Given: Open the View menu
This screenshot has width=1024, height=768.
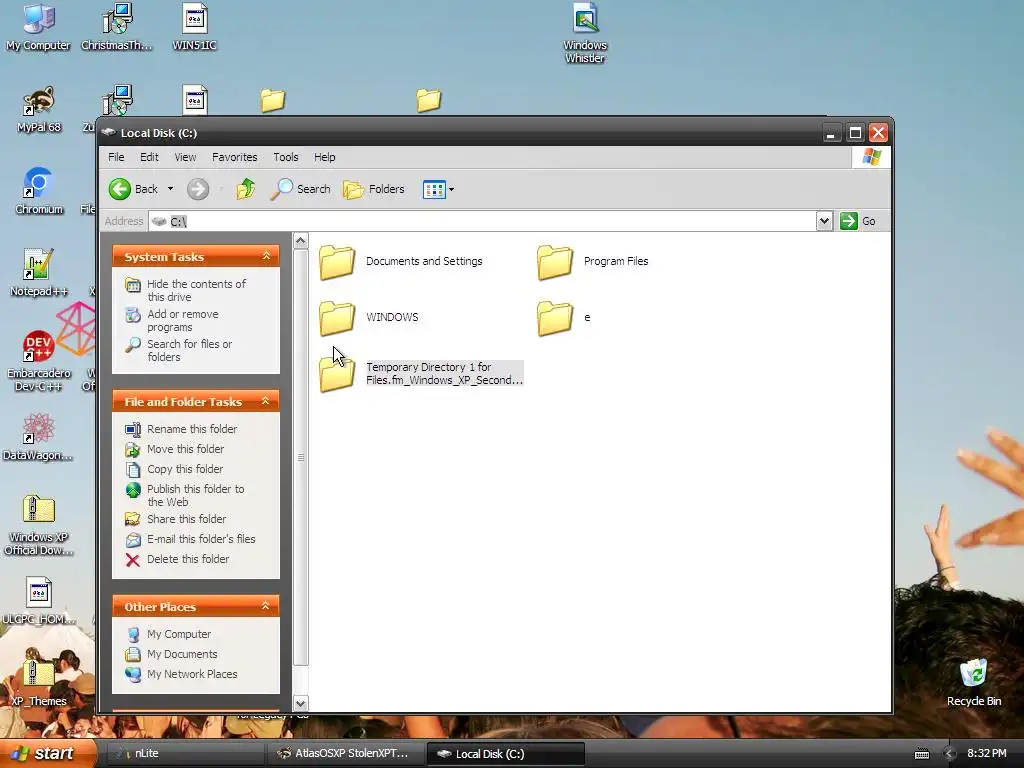Looking at the screenshot, I should (185, 157).
